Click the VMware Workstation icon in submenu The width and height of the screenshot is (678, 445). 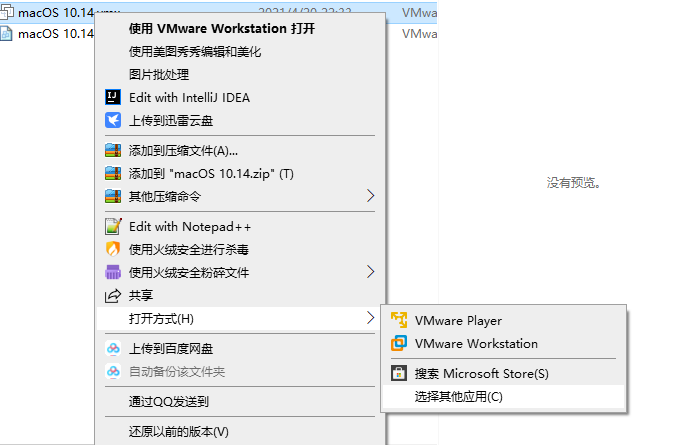tap(399, 343)
